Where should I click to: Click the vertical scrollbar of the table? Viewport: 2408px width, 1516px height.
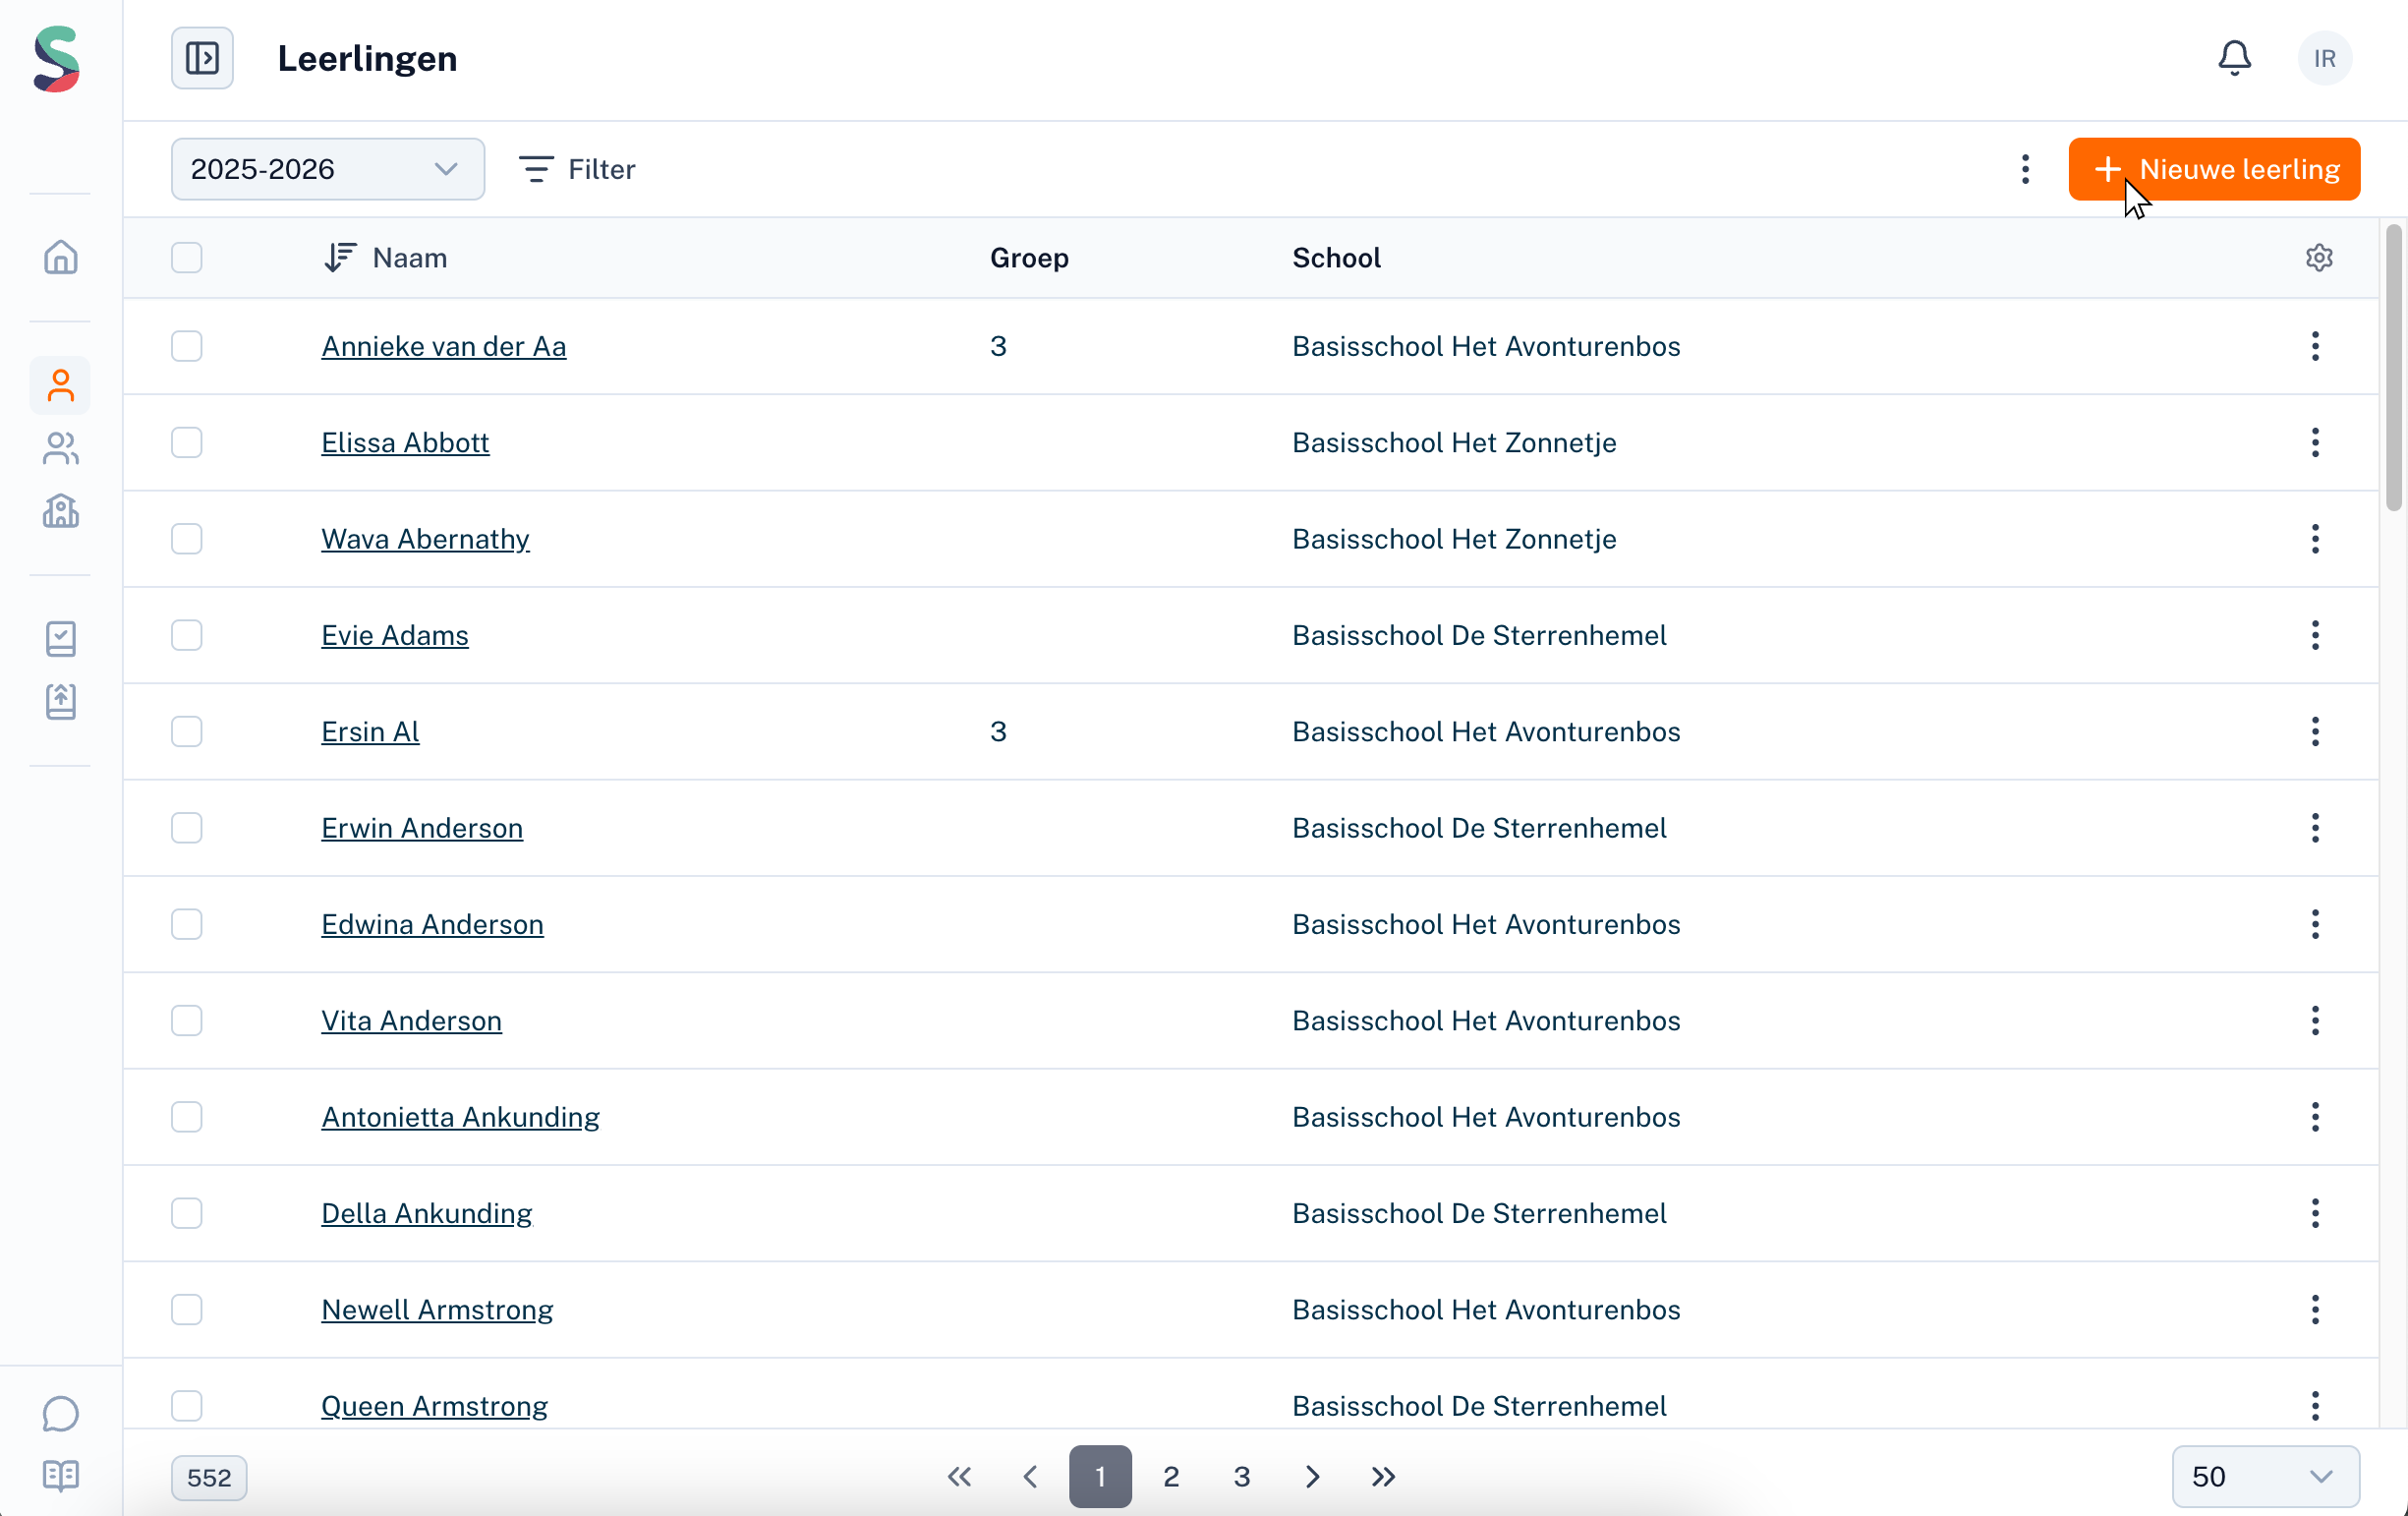(x=2393, y=368)
